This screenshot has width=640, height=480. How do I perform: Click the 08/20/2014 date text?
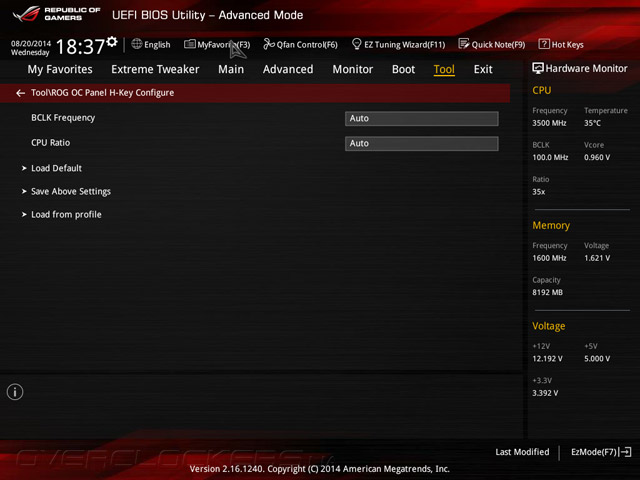(31, 43)
